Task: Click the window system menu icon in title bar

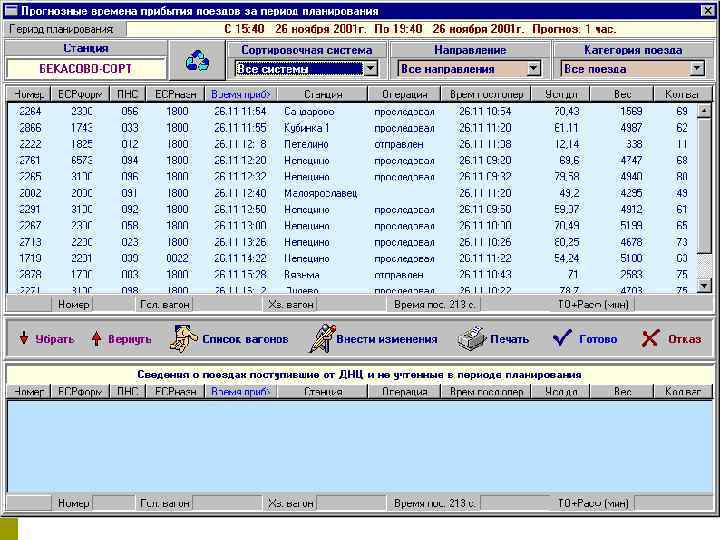Action: pyautogui.click(x=11, y=11)
